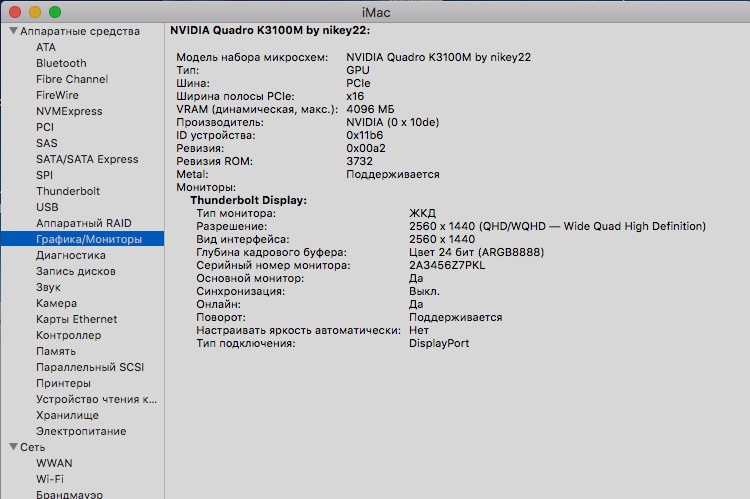Click ROM revision value 3732

[x=359, y=161]
